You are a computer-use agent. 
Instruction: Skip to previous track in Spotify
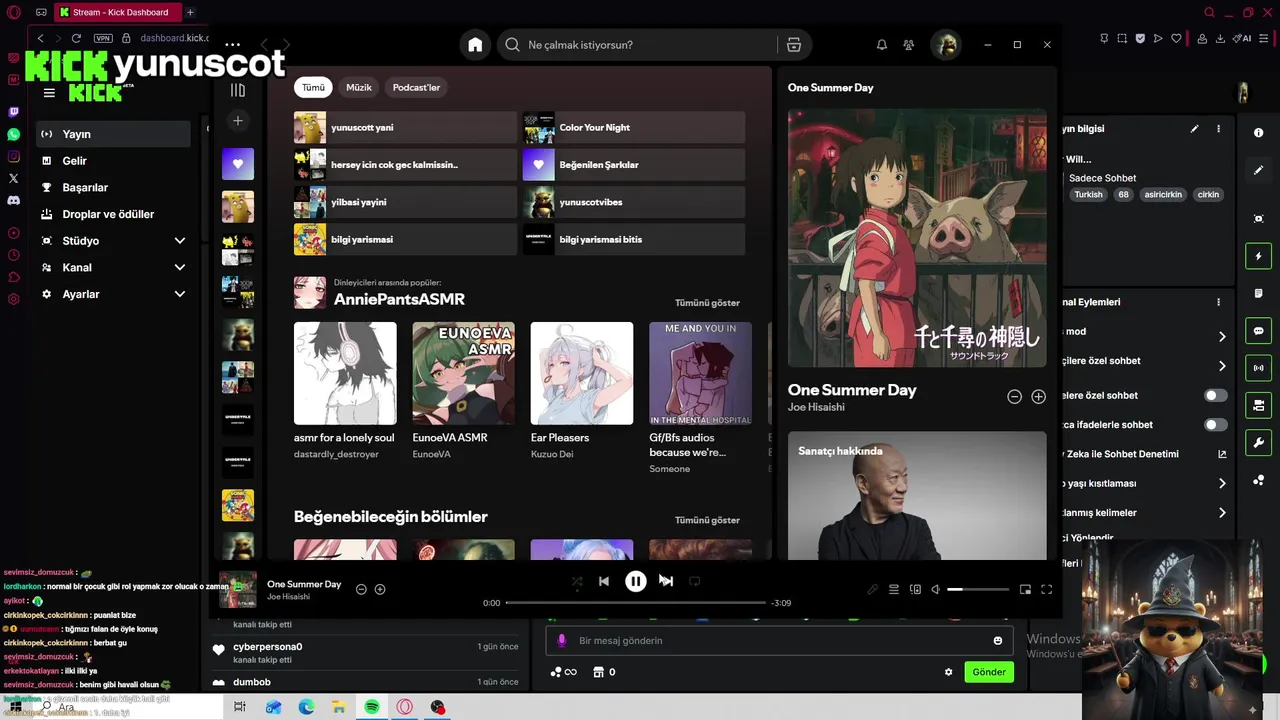coord(604,581)
